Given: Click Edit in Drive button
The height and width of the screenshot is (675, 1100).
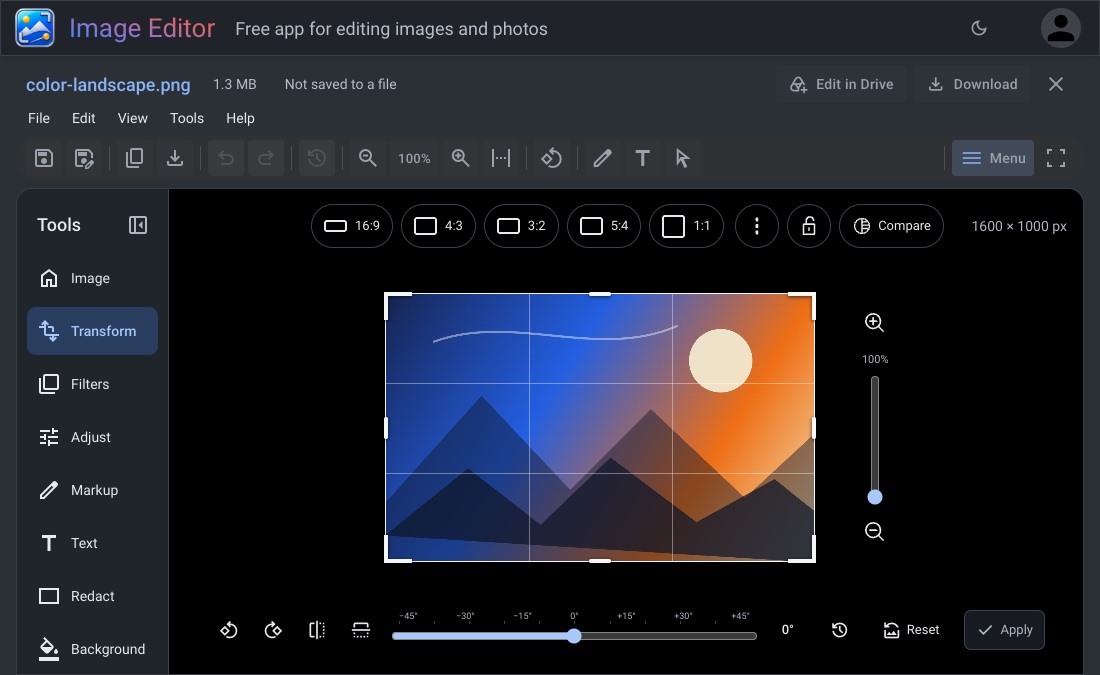Looking at the screenshot, I should (841, 84).
